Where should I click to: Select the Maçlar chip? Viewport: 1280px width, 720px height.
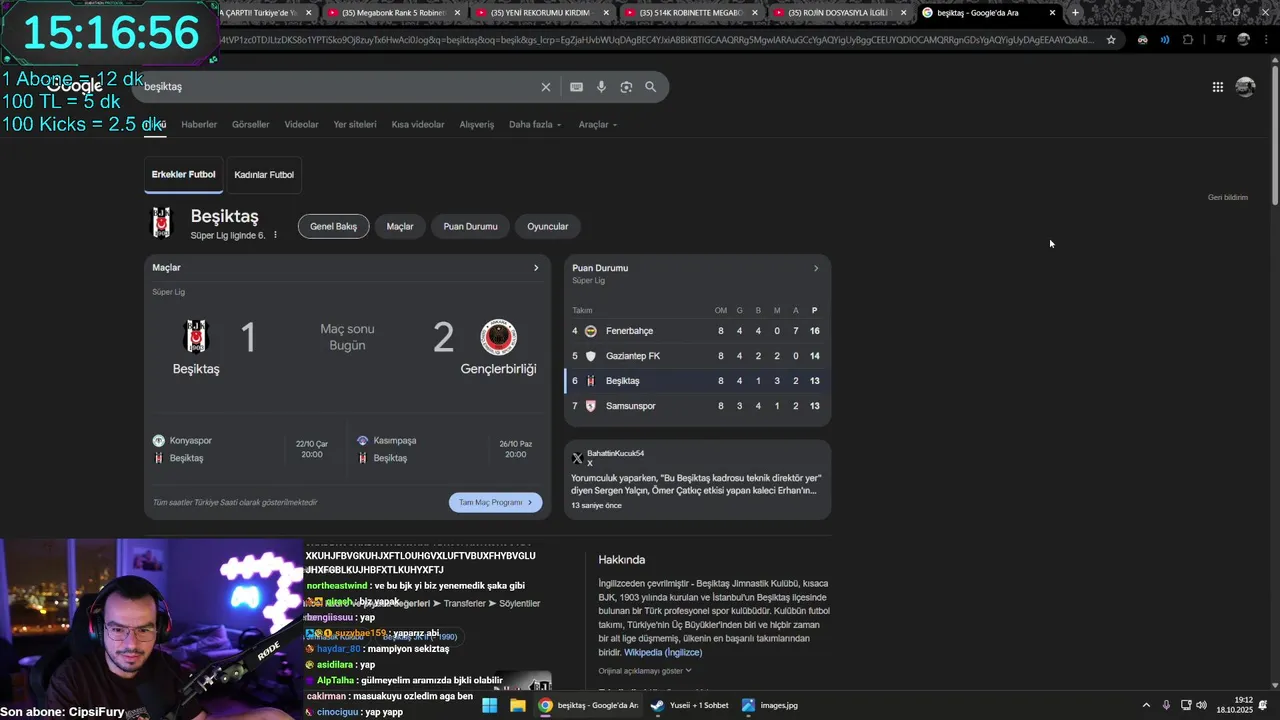coord(400,227)
